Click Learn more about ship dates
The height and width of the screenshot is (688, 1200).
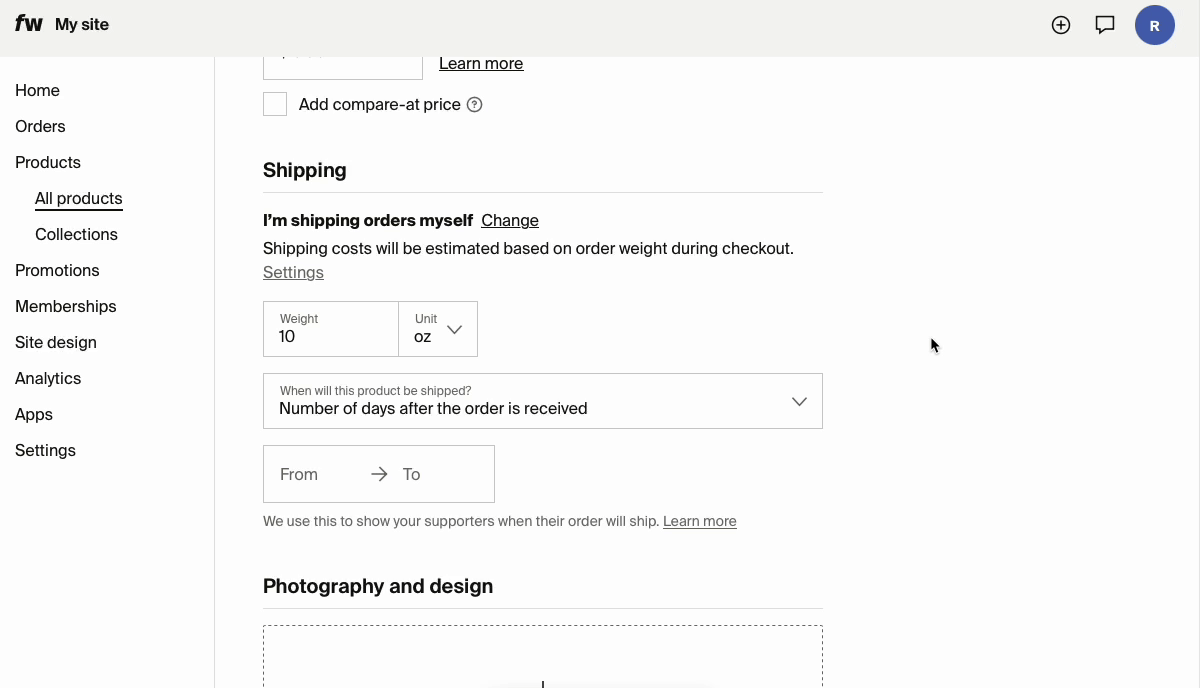(x=700, y=521)
